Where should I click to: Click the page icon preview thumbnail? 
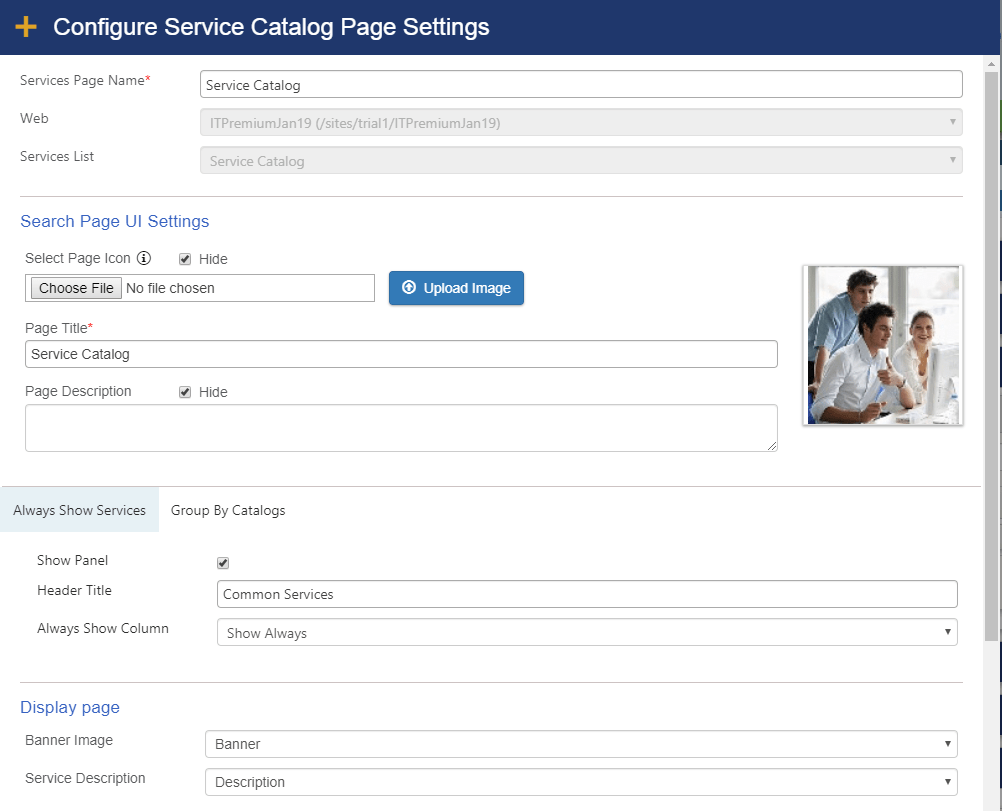882,345
